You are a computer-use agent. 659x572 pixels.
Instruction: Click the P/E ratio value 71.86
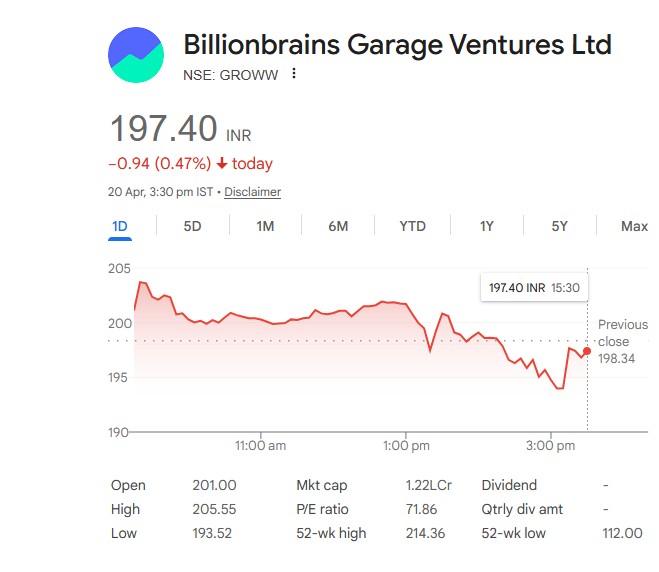click(x=422, y=509)
